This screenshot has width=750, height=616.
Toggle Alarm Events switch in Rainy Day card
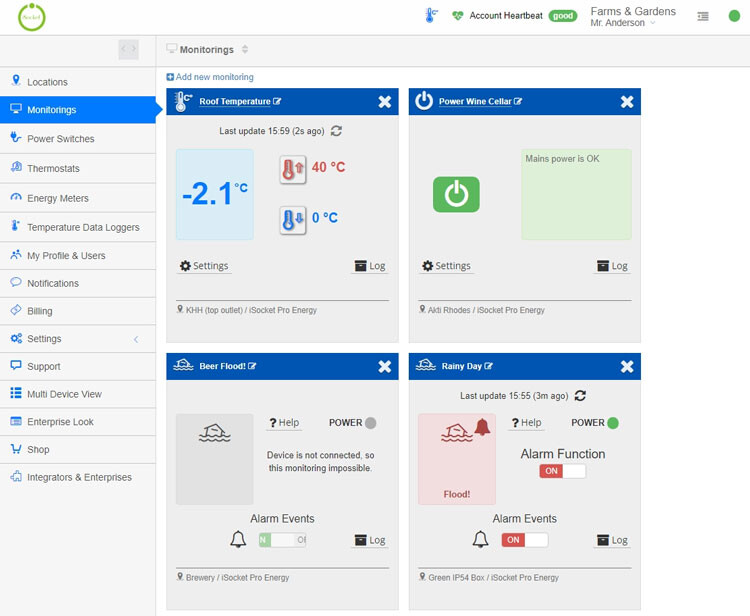(524, 540)
